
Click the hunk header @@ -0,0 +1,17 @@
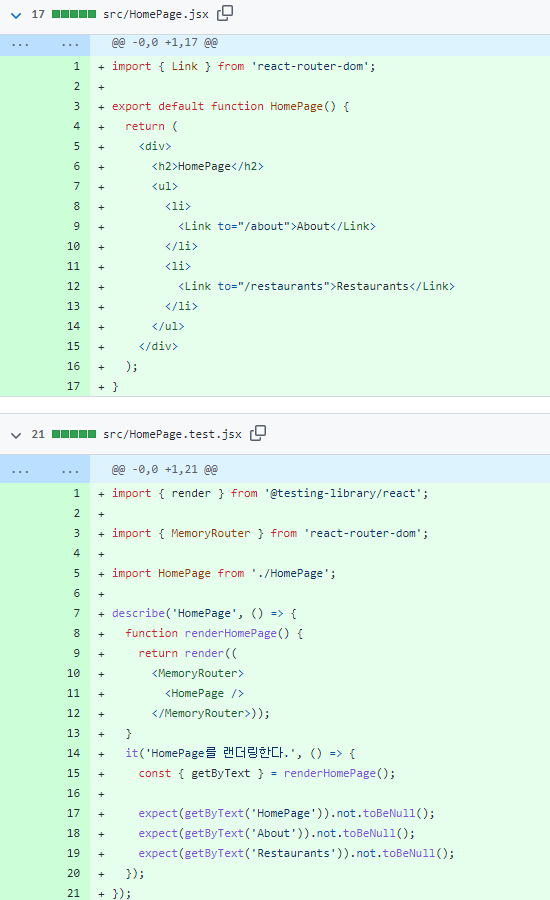coord(165,42)
